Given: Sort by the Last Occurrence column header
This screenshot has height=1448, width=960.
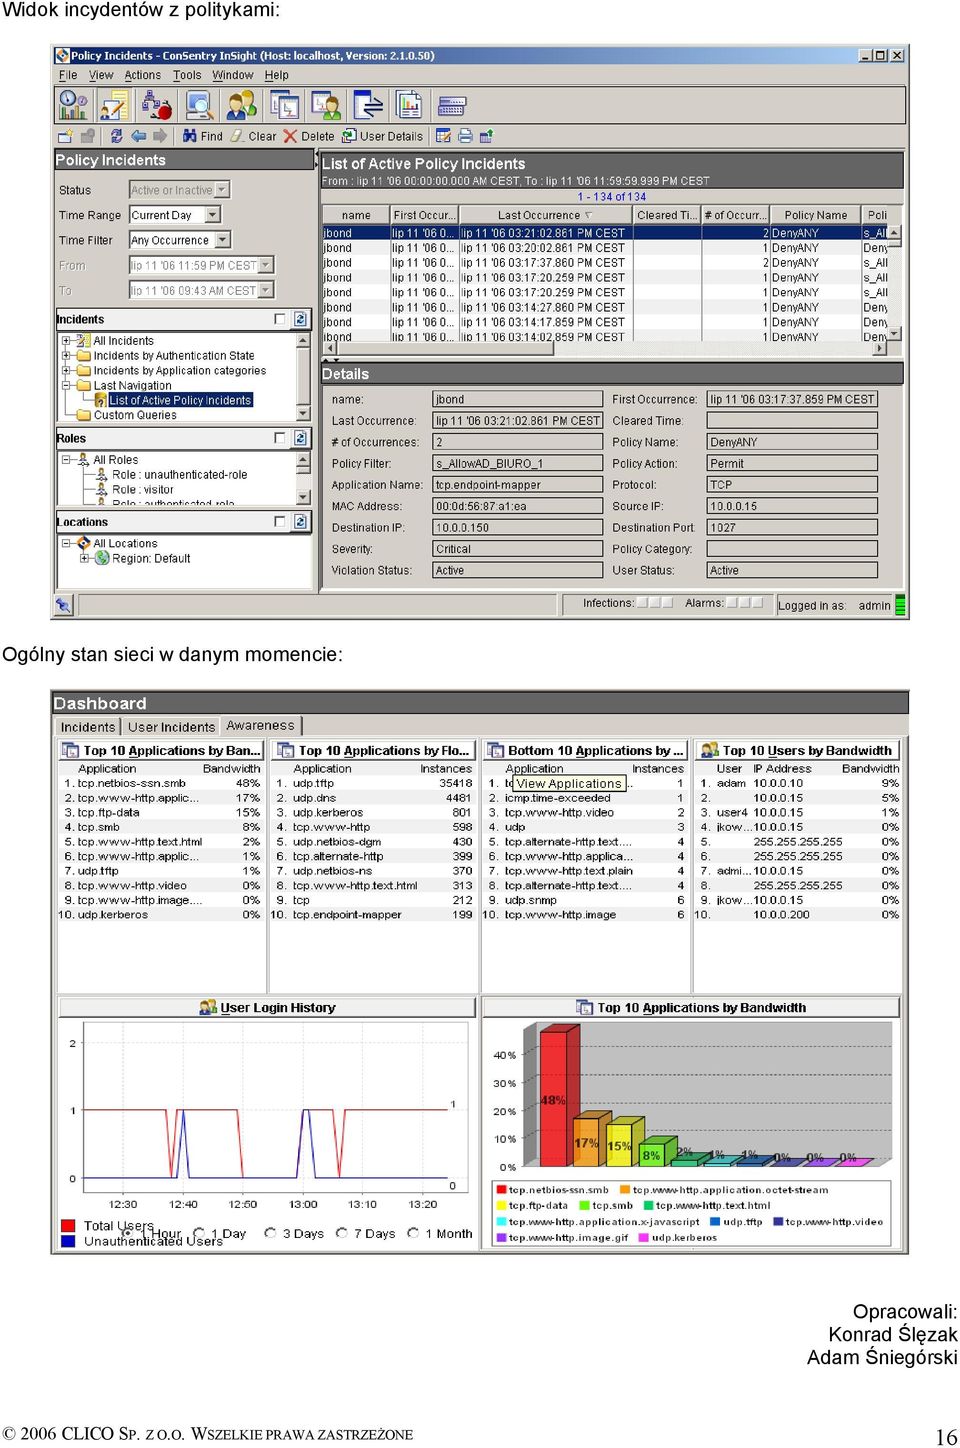Looking at the screenshot, I should (545, 215).
